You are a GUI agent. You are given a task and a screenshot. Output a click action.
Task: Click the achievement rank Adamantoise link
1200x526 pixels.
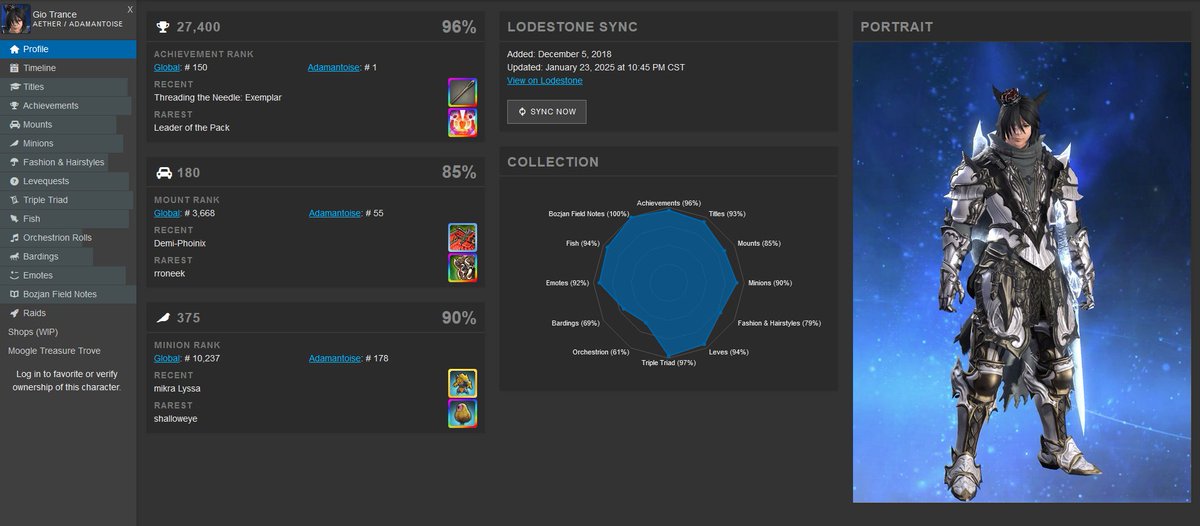point(334,67)
